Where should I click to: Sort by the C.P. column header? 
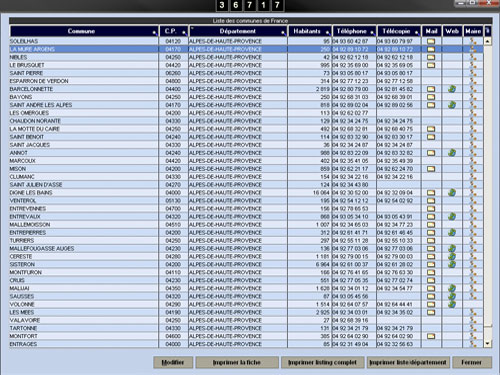pos(174,31)
